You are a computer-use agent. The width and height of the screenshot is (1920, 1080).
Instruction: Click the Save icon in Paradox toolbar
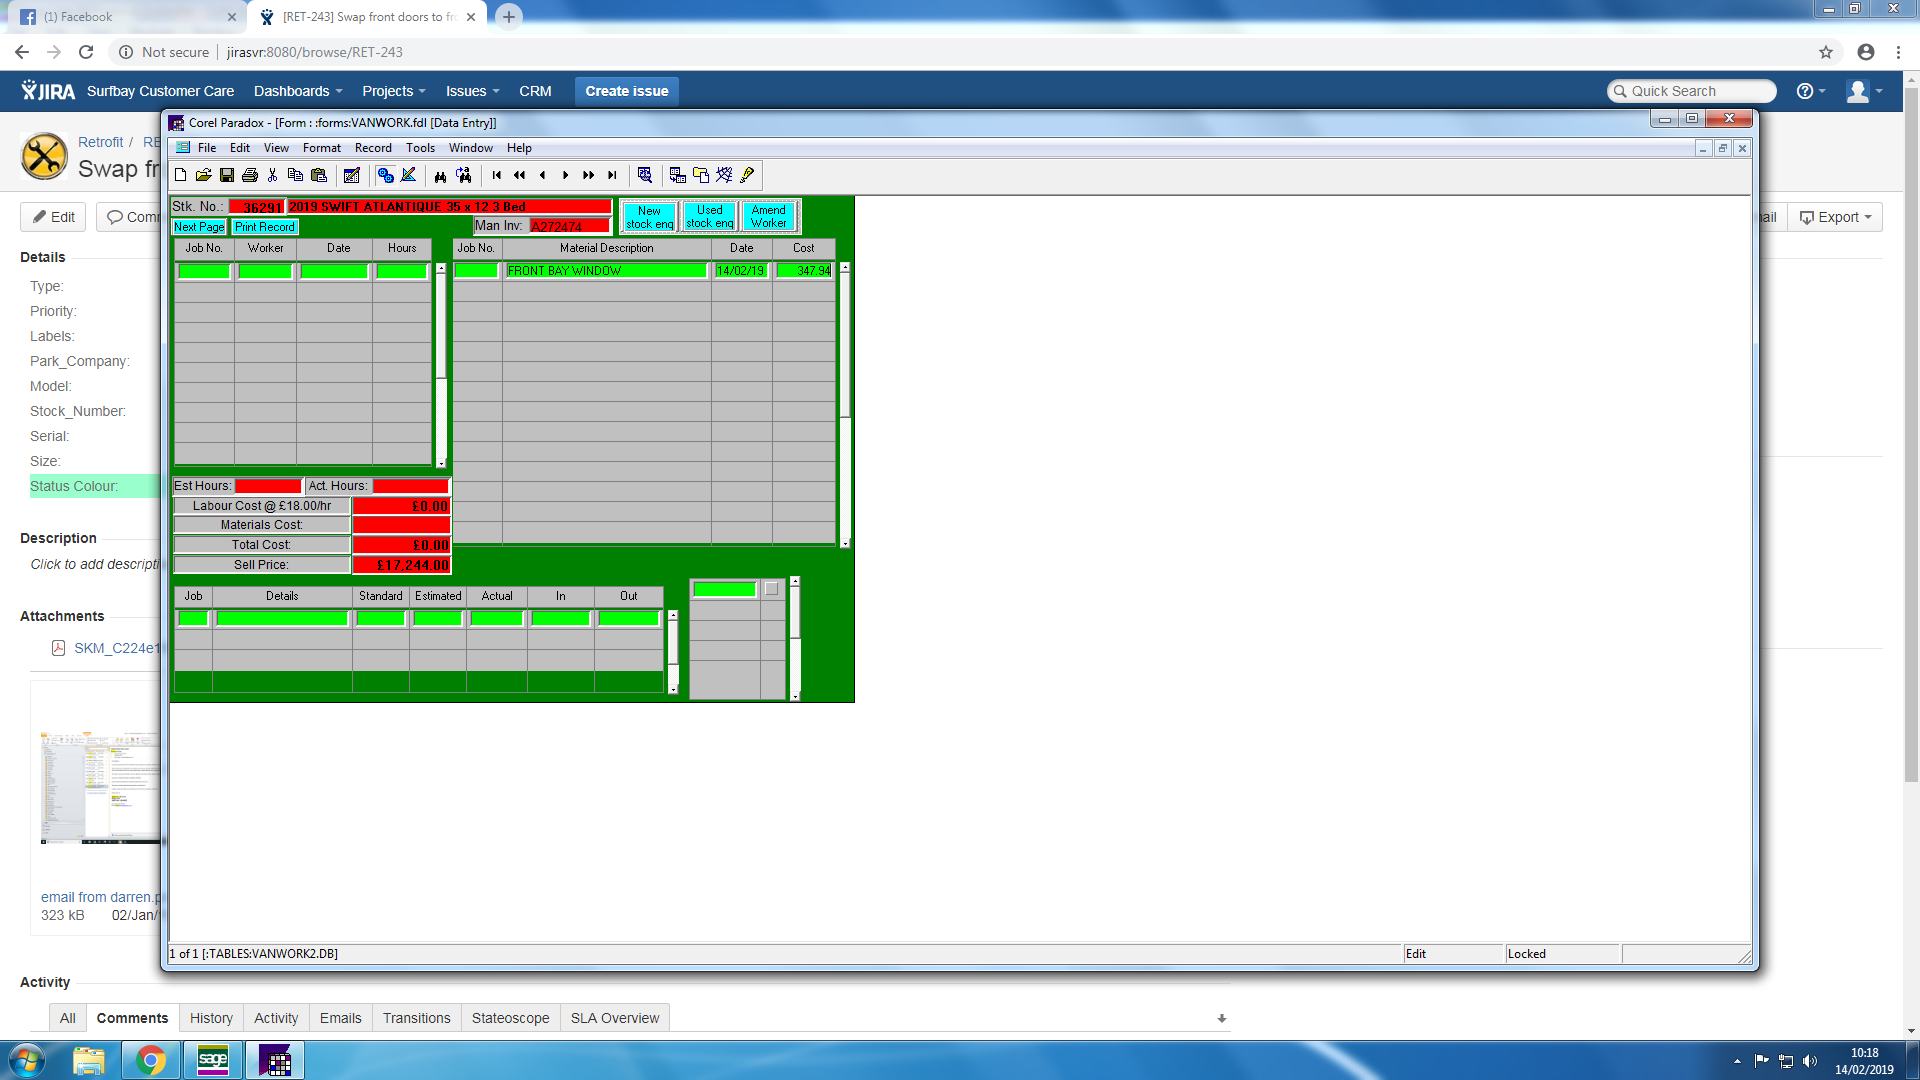[227, 175]
